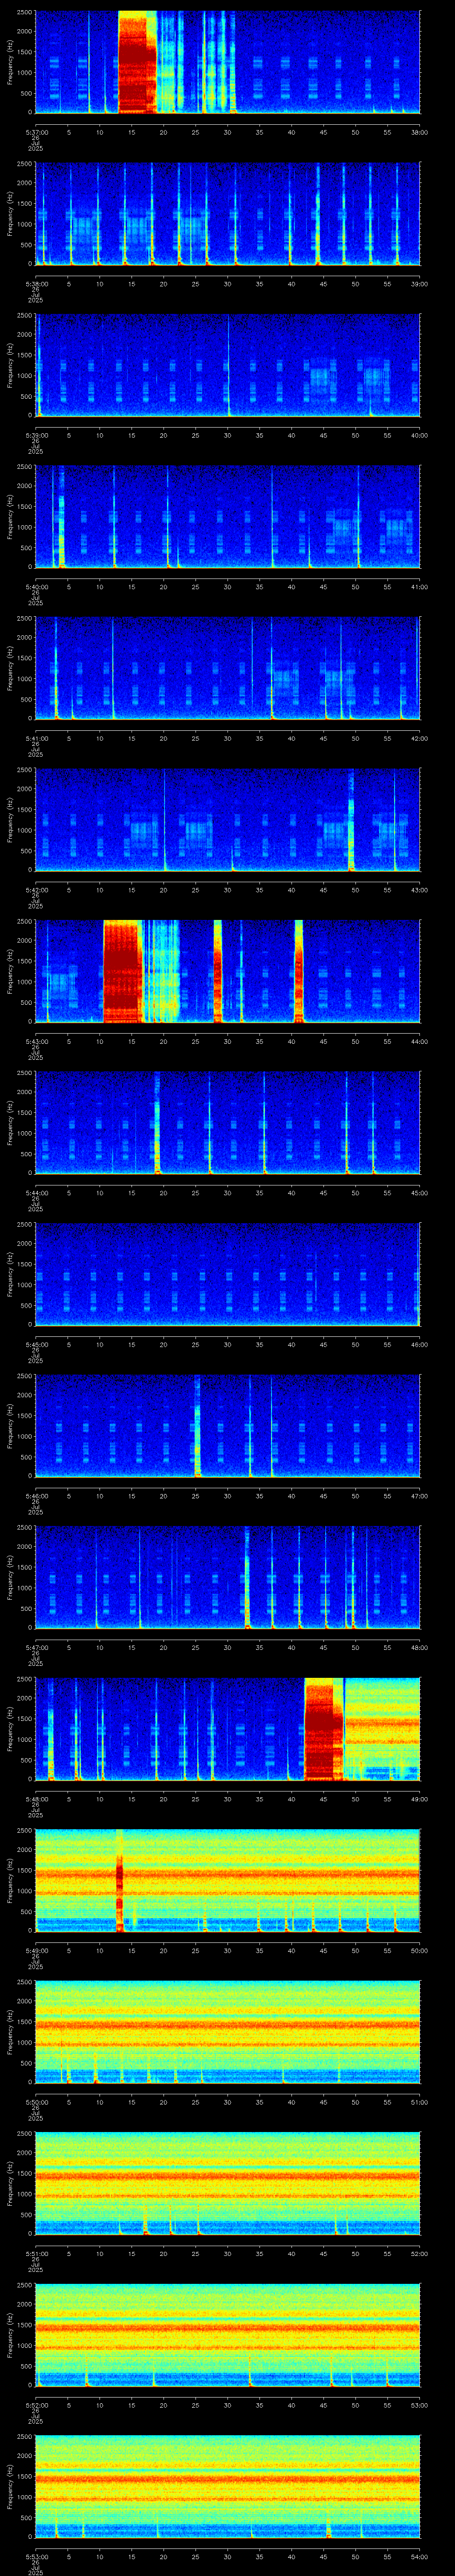This screenshot has height=2576, width=455.
Task: Click the "5:39:00" start time label
Action: [x=36, y=435]
